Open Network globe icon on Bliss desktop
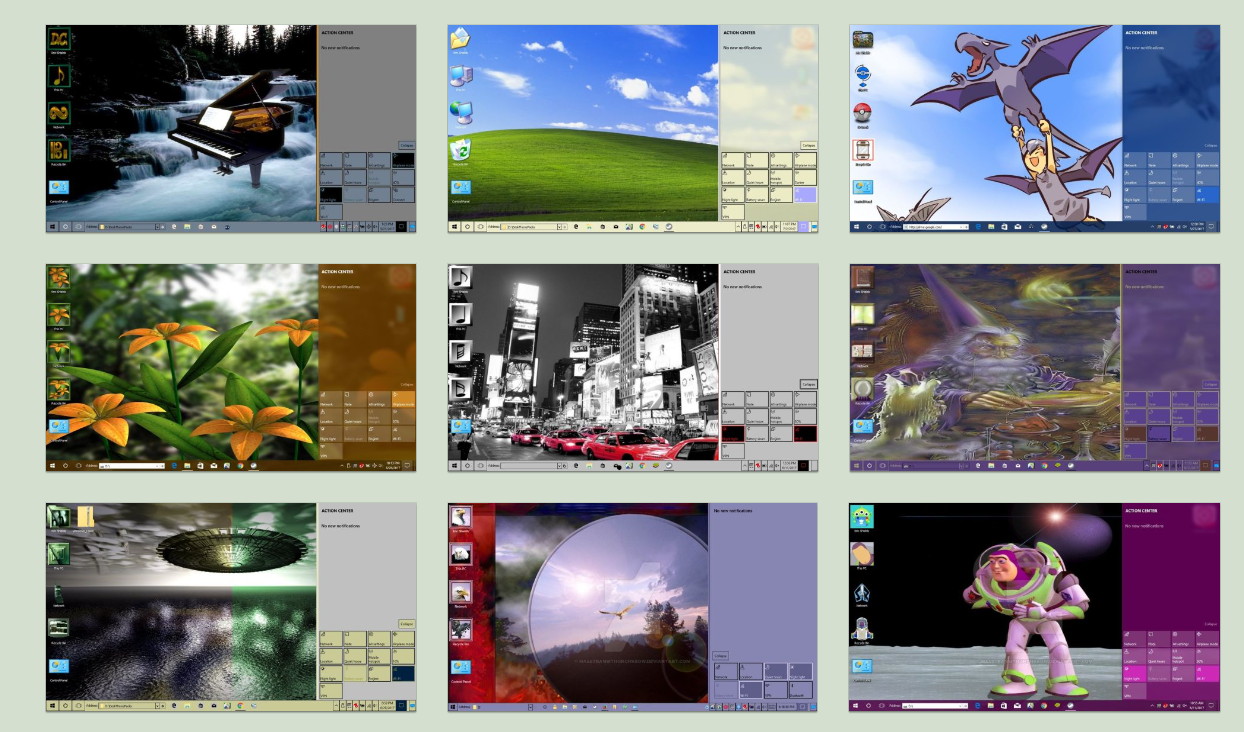 coord(460,111)
